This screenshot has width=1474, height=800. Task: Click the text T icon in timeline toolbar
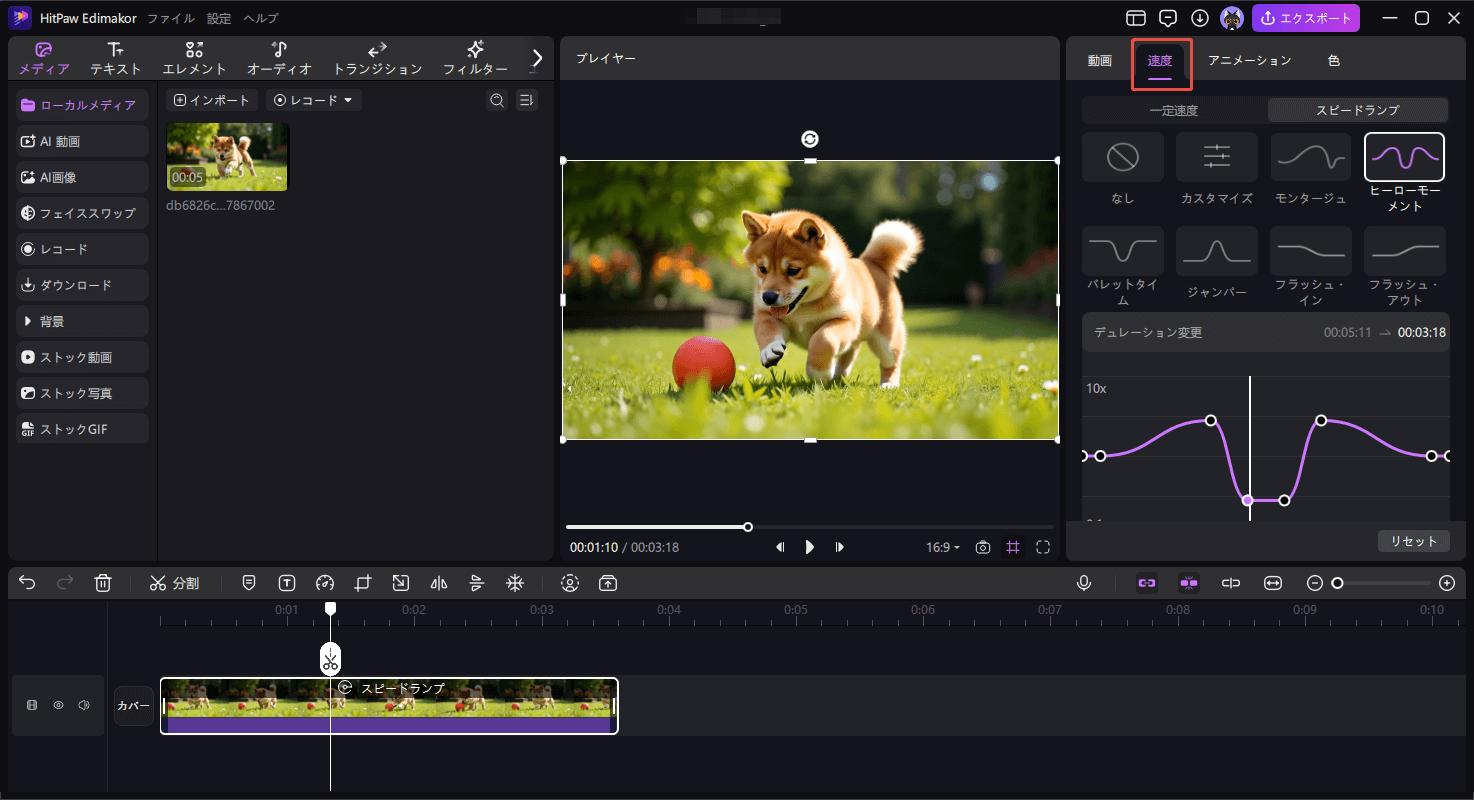[287, 583]
